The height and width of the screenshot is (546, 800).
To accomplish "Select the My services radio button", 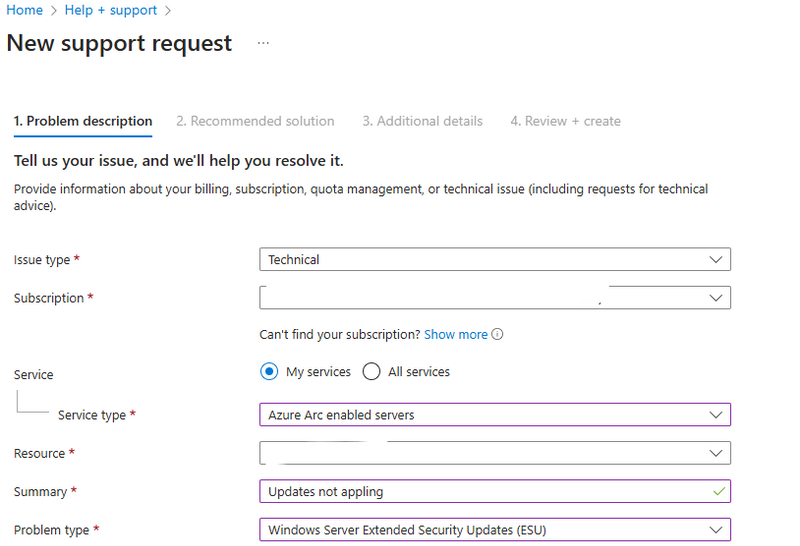I will click(269, 372).
